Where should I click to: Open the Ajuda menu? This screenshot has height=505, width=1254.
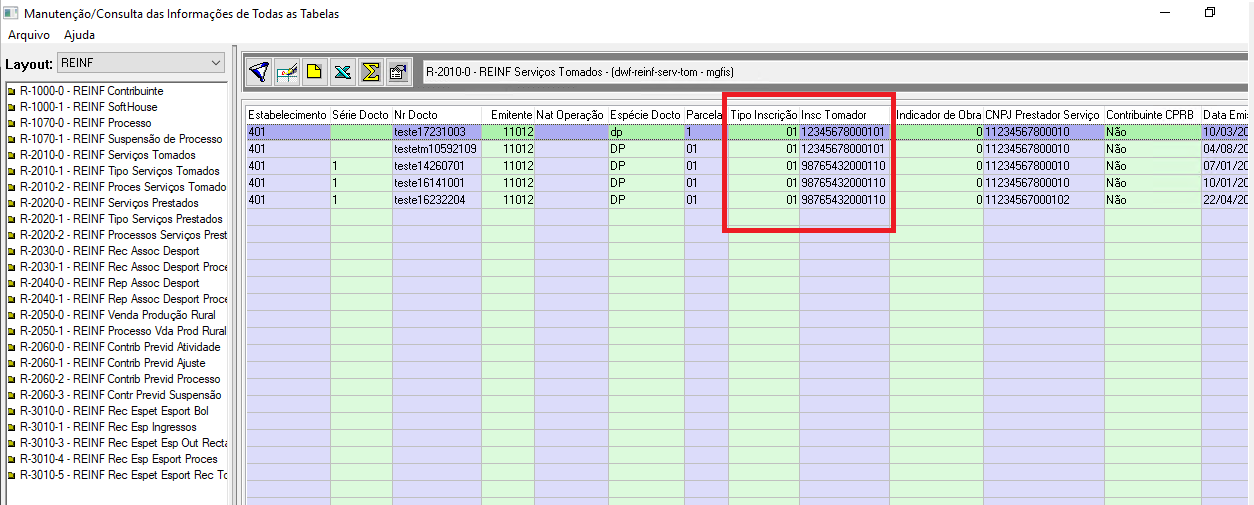point(79,35)
